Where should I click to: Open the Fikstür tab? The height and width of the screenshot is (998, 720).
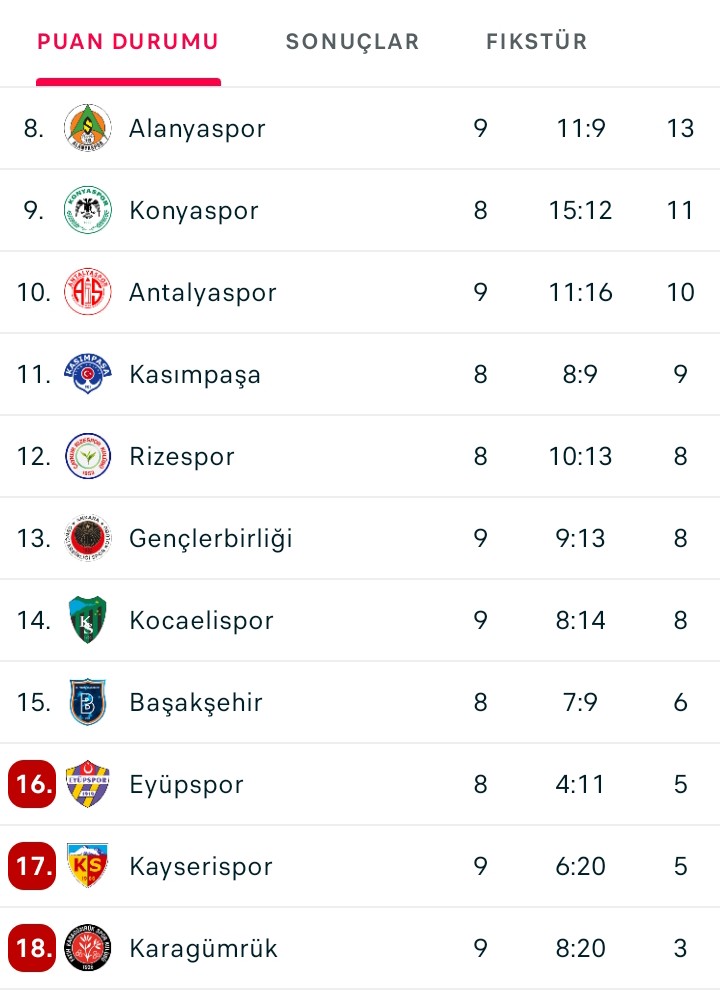pos(536,42)
